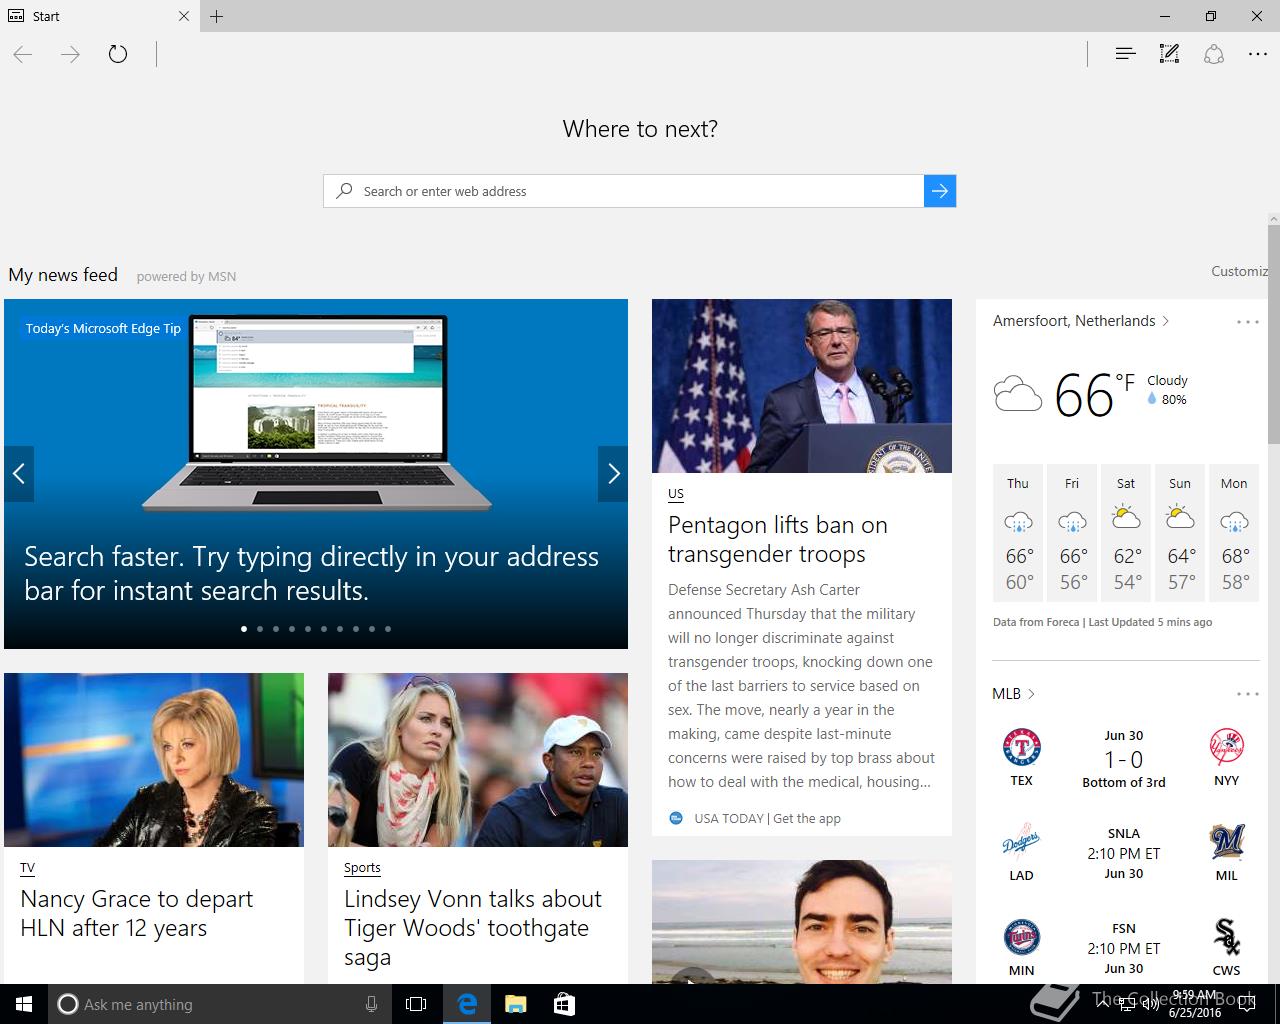1280x1024 pixels.
Task: Click the Milwaukee Brewers MIL logo
Action: point(1226,843)
